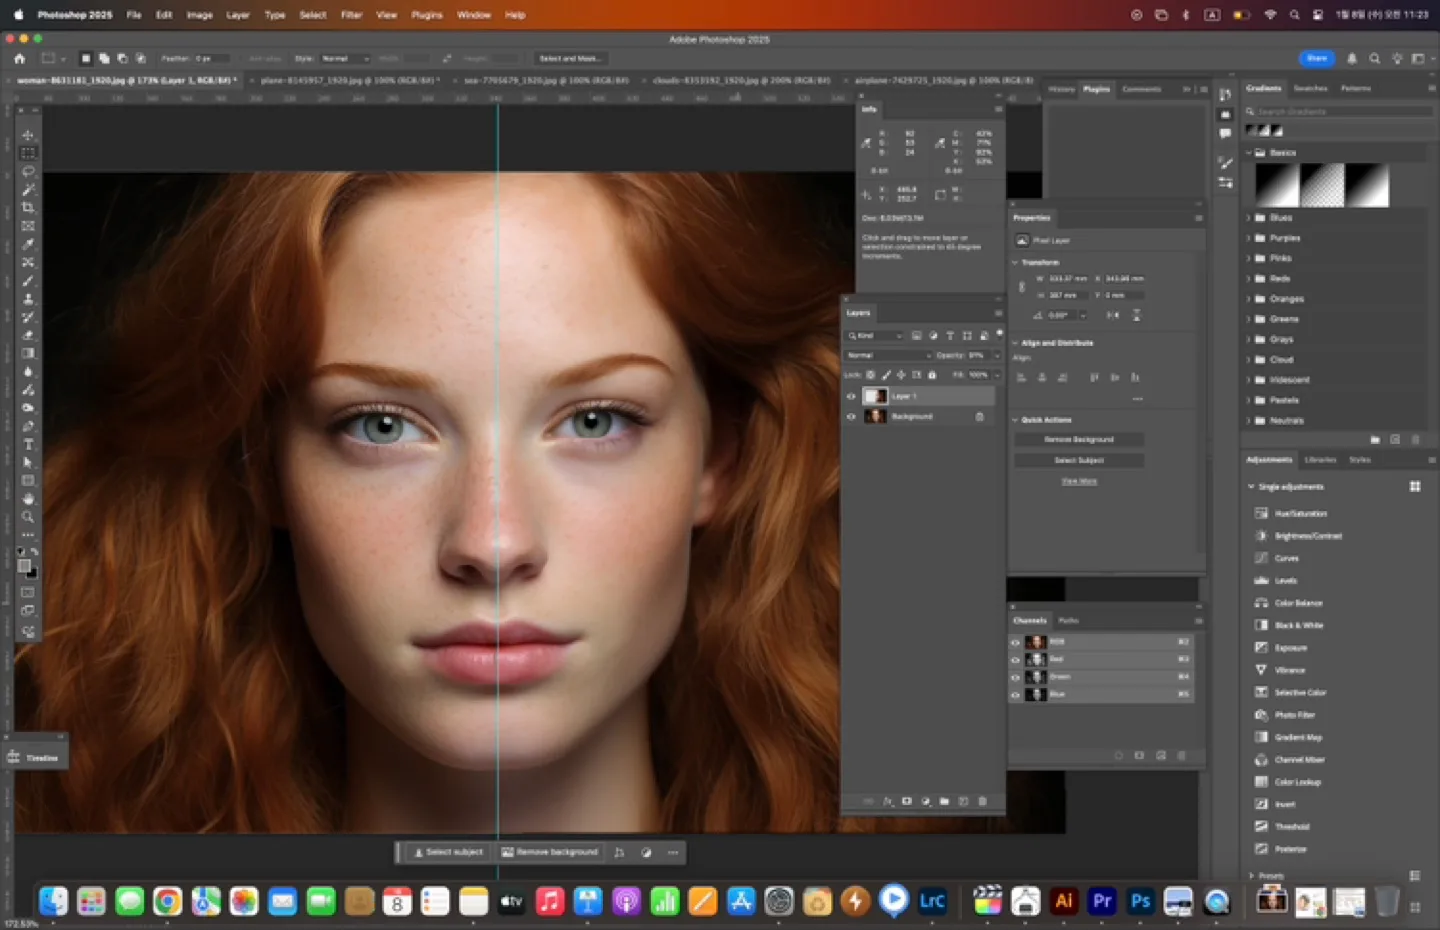Select the Pen tool
The width and height of the screenshot is (1440, 930).
point(28,426)
